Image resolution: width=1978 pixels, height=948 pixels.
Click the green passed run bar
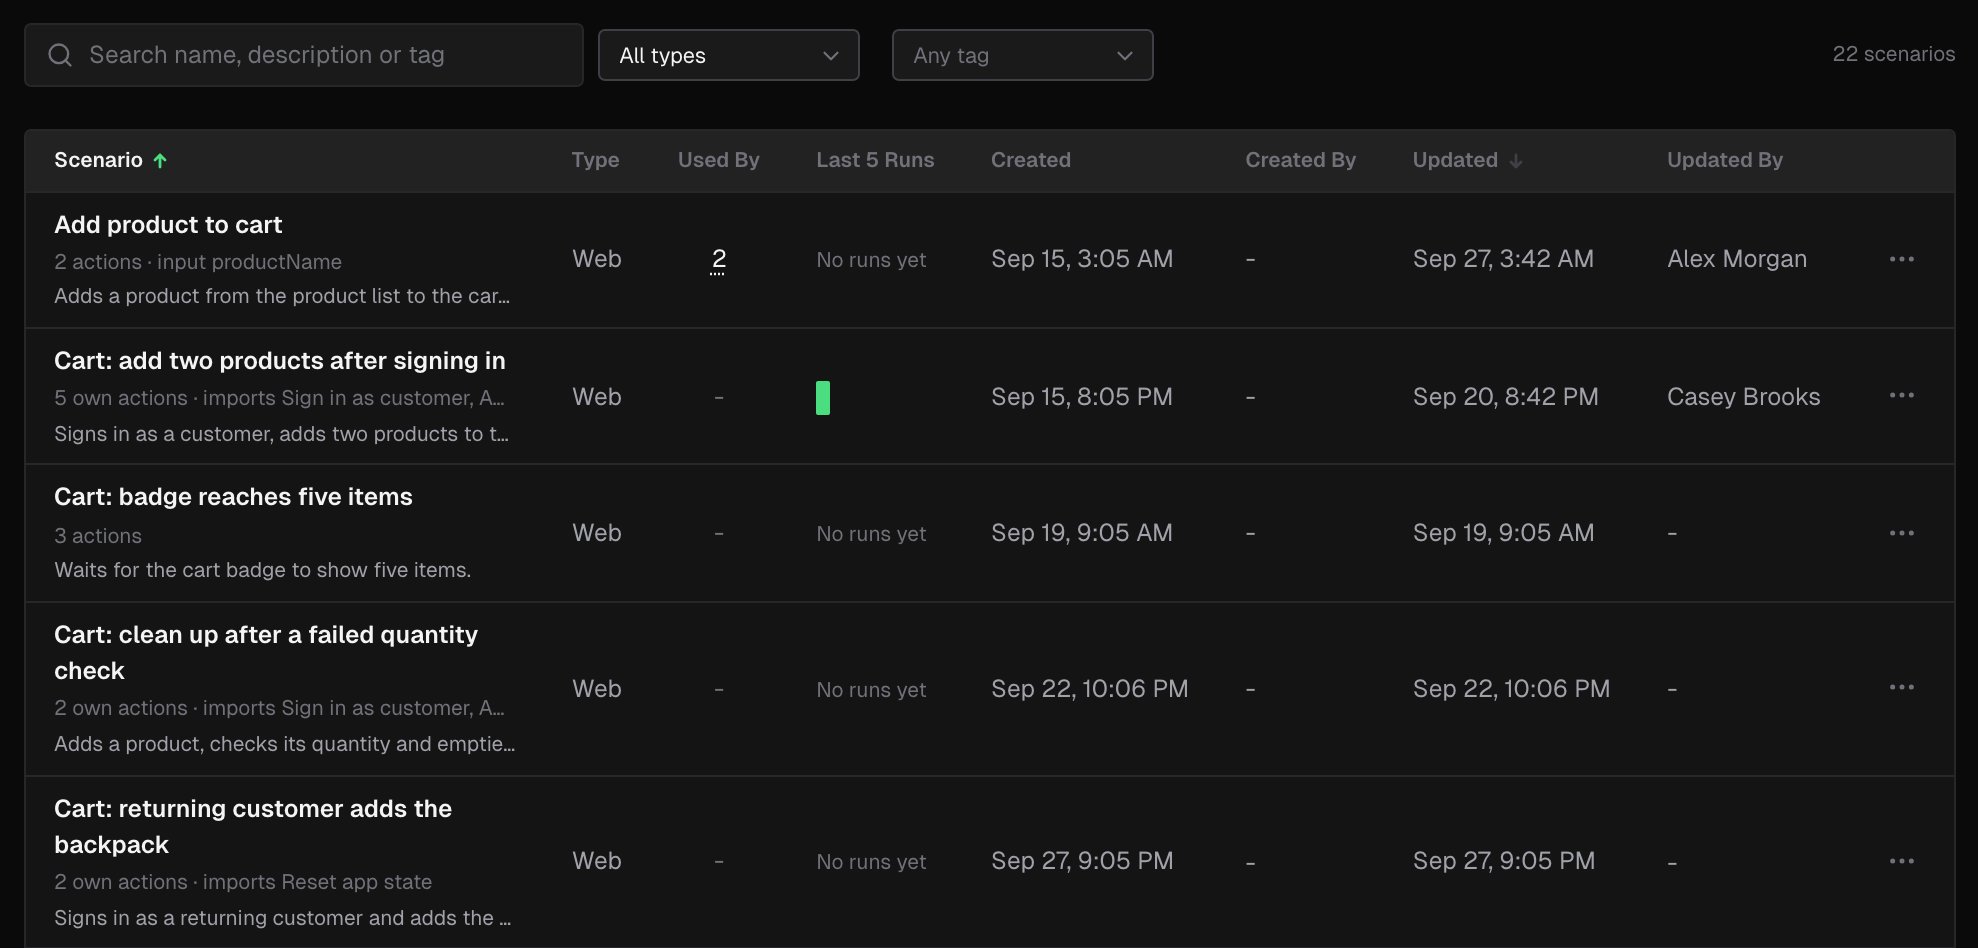(x=823, y=398)
